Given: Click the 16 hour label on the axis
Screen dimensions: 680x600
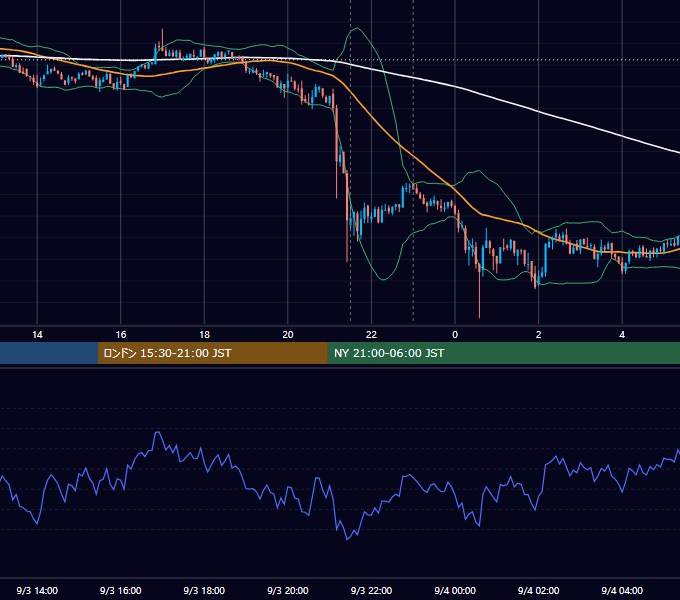Looking at the screenshot, I should (x=121, y=335).
